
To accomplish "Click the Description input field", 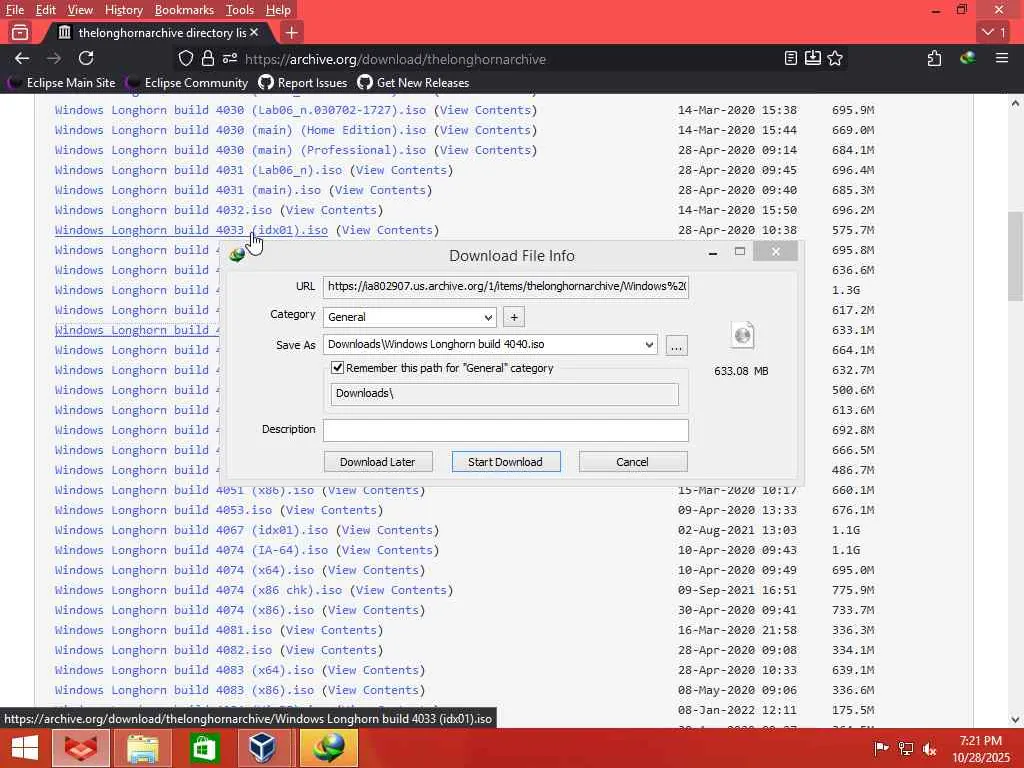I will (505, 430).
